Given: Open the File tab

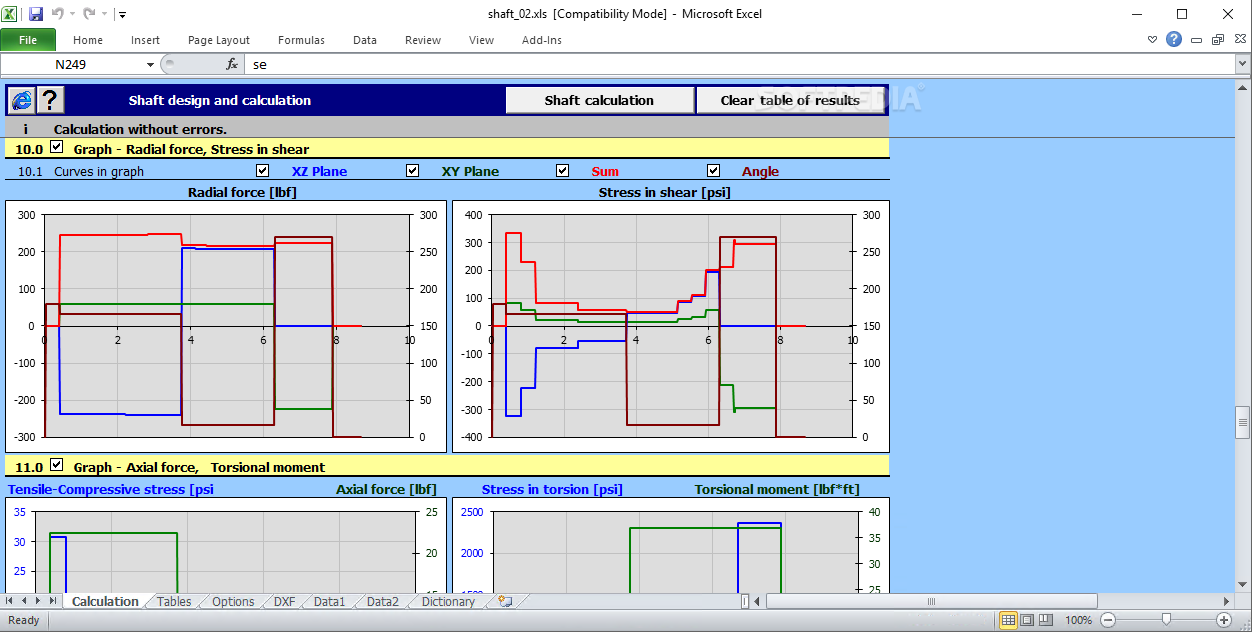Looking at the screenshot, I should coord(28,40).
